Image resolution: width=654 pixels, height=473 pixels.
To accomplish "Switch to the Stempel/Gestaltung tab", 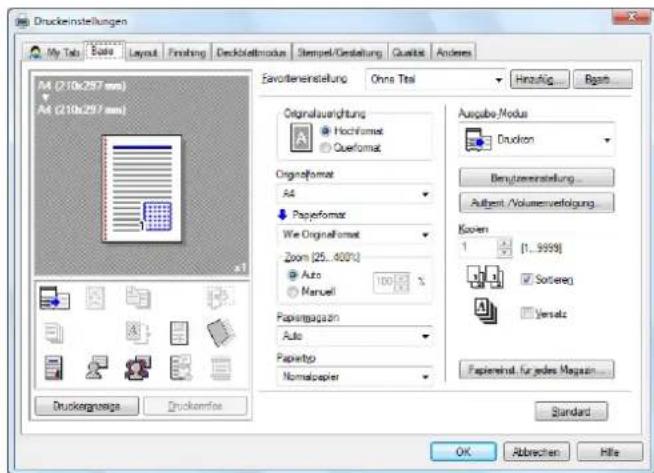I will pyautogui.click(x=340, y=53).
